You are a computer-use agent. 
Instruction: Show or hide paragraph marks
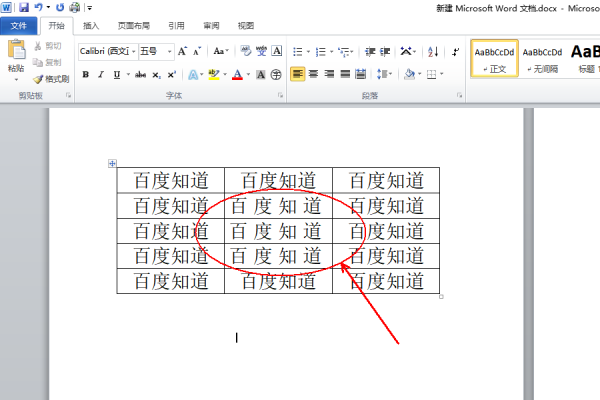click(x=455, y=51)
